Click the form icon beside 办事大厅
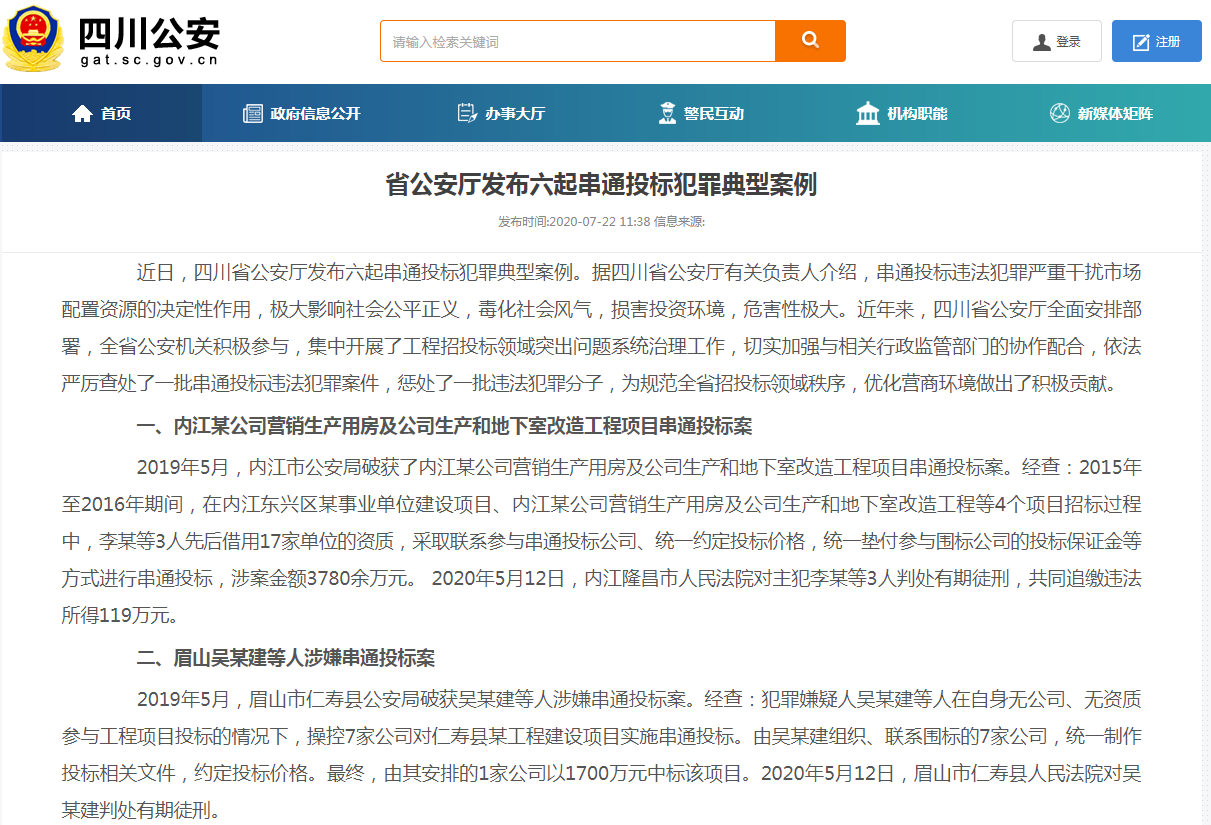This screenshot has height=825, width=1211. tap(467, 113)
